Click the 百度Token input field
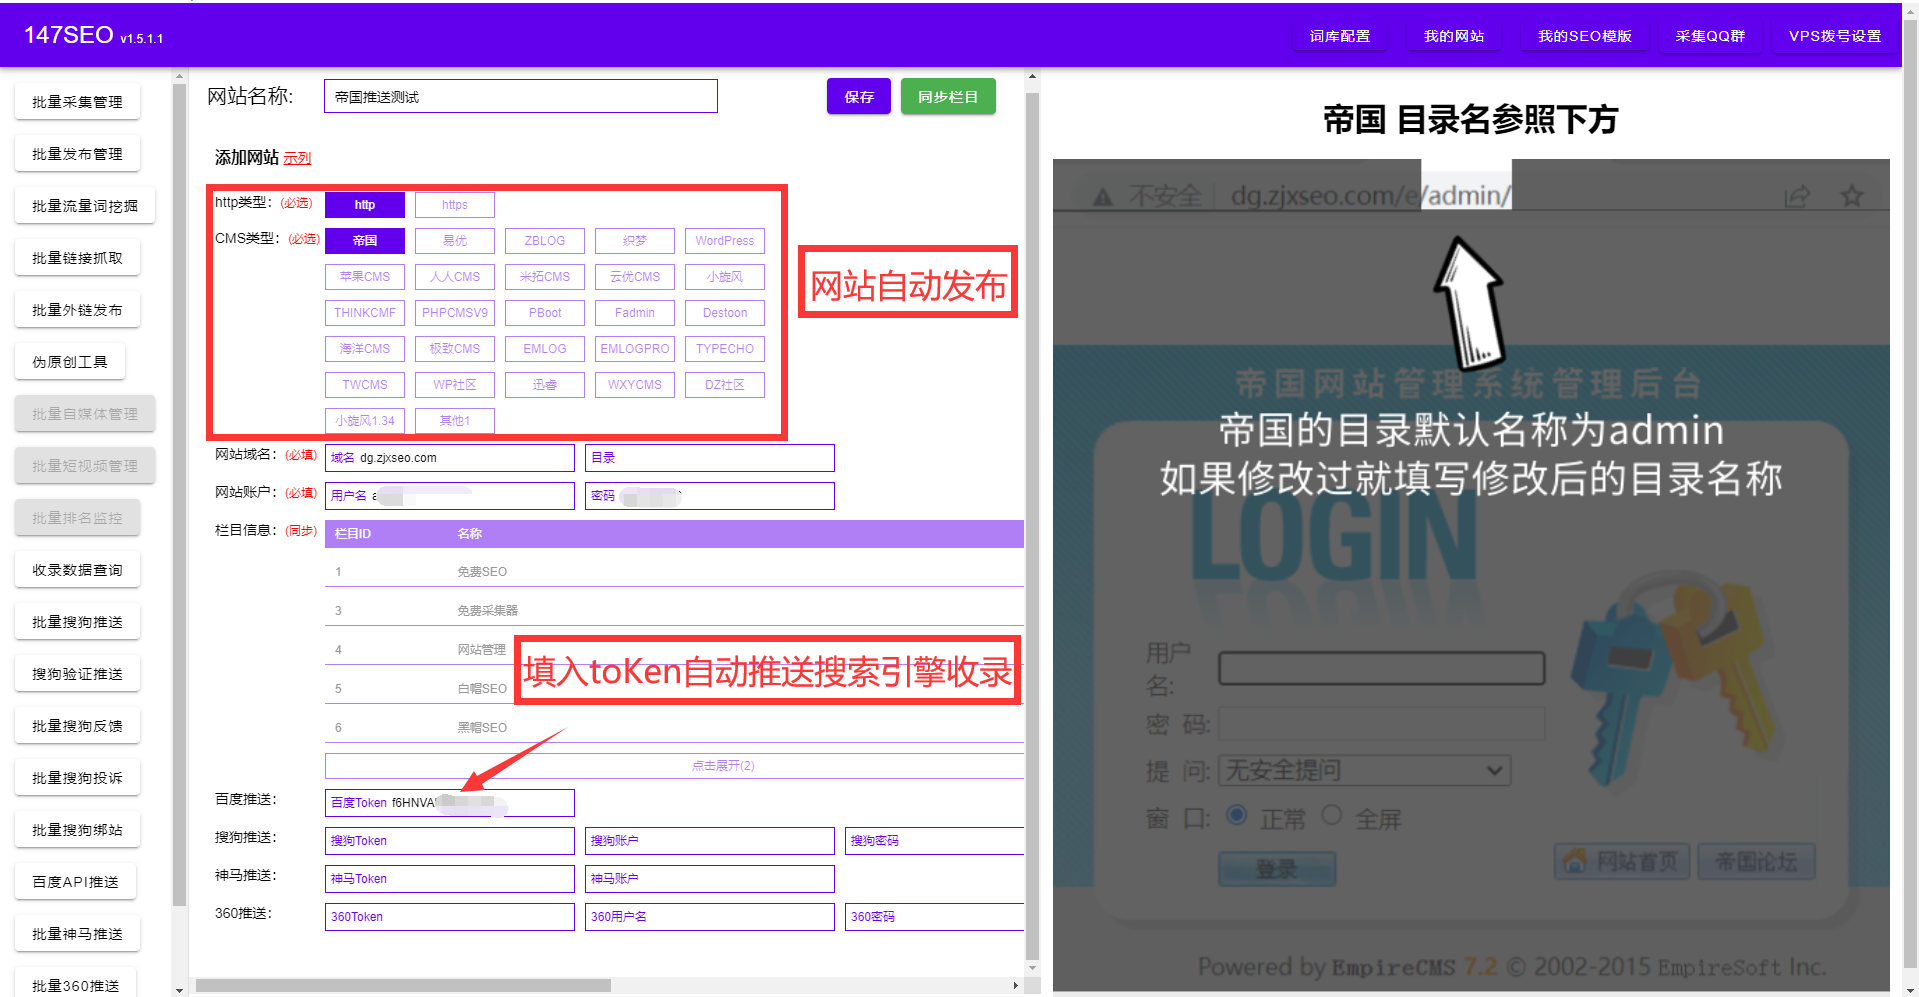1919x997 pixels. pos(450,803)
